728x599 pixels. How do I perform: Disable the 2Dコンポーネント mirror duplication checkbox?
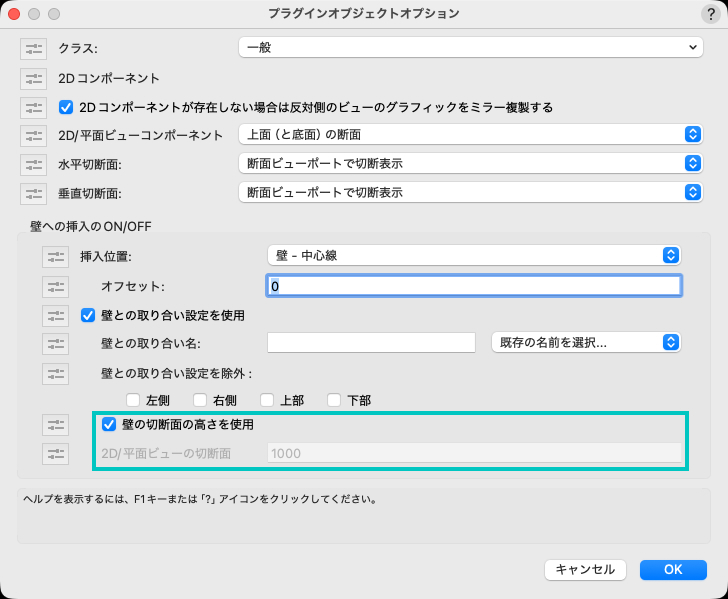(67, 107)
